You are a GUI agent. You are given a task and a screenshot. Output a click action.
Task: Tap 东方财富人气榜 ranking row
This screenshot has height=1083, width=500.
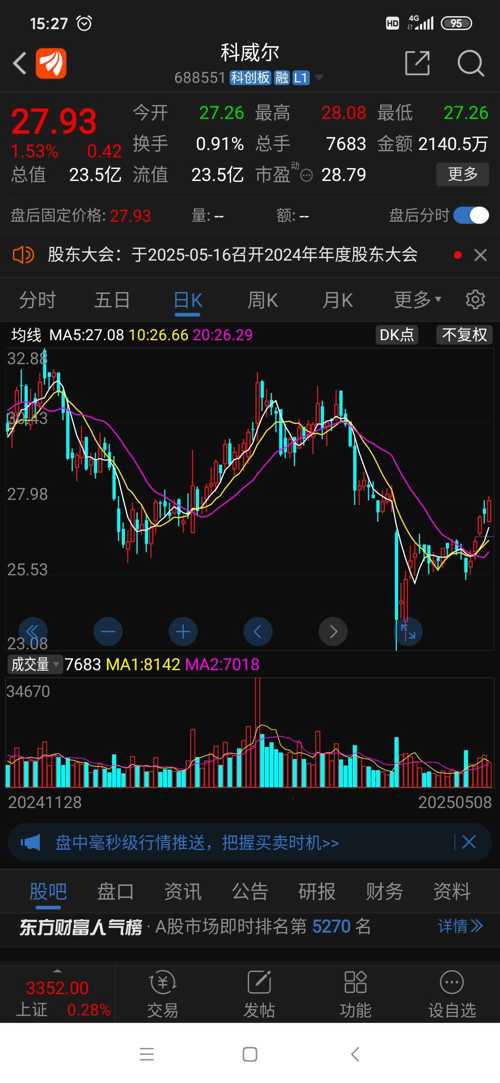250,926
